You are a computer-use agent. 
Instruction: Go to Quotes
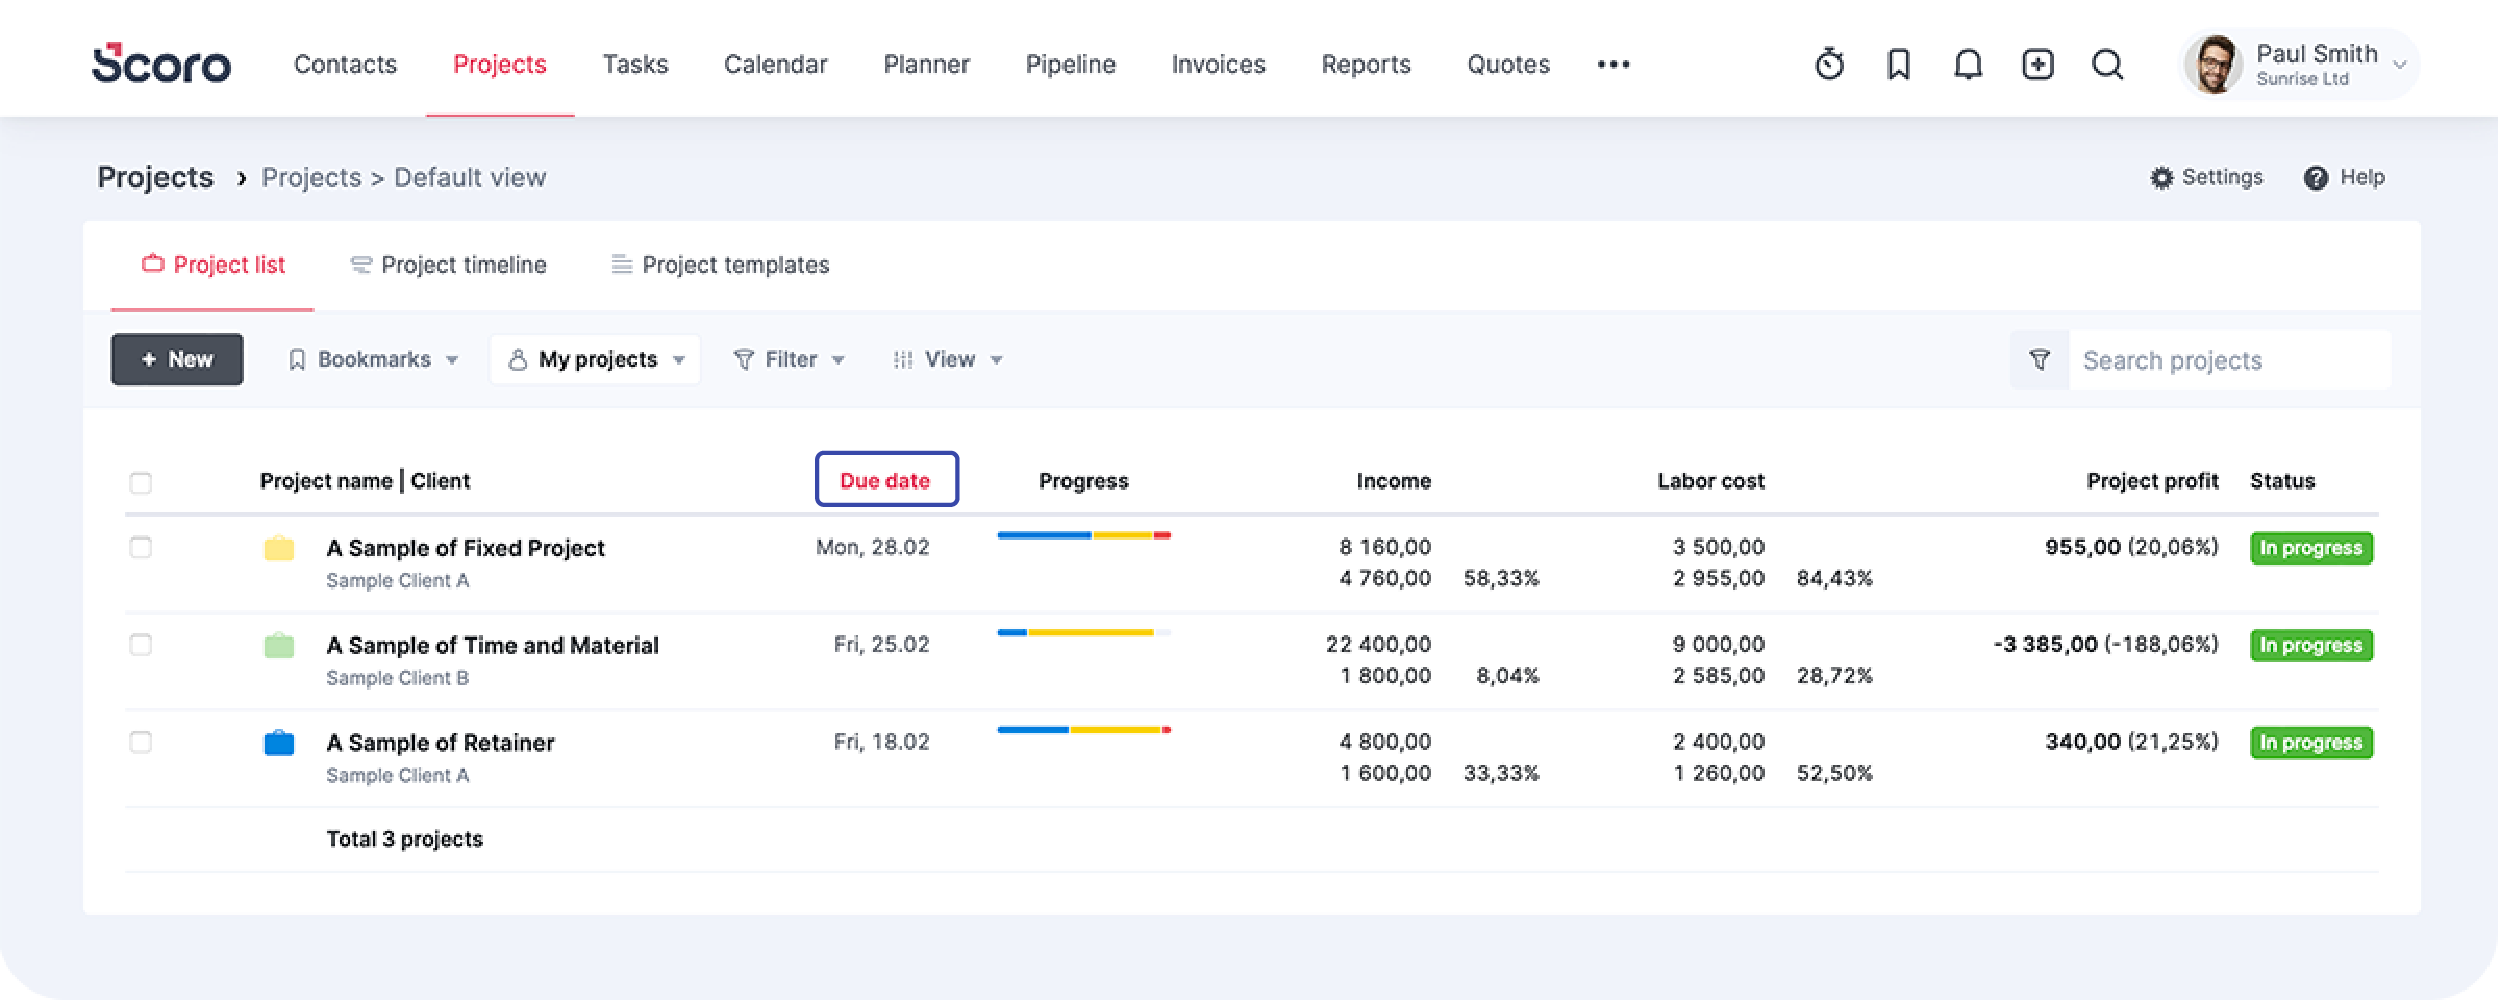click(x=1508, y=64)
